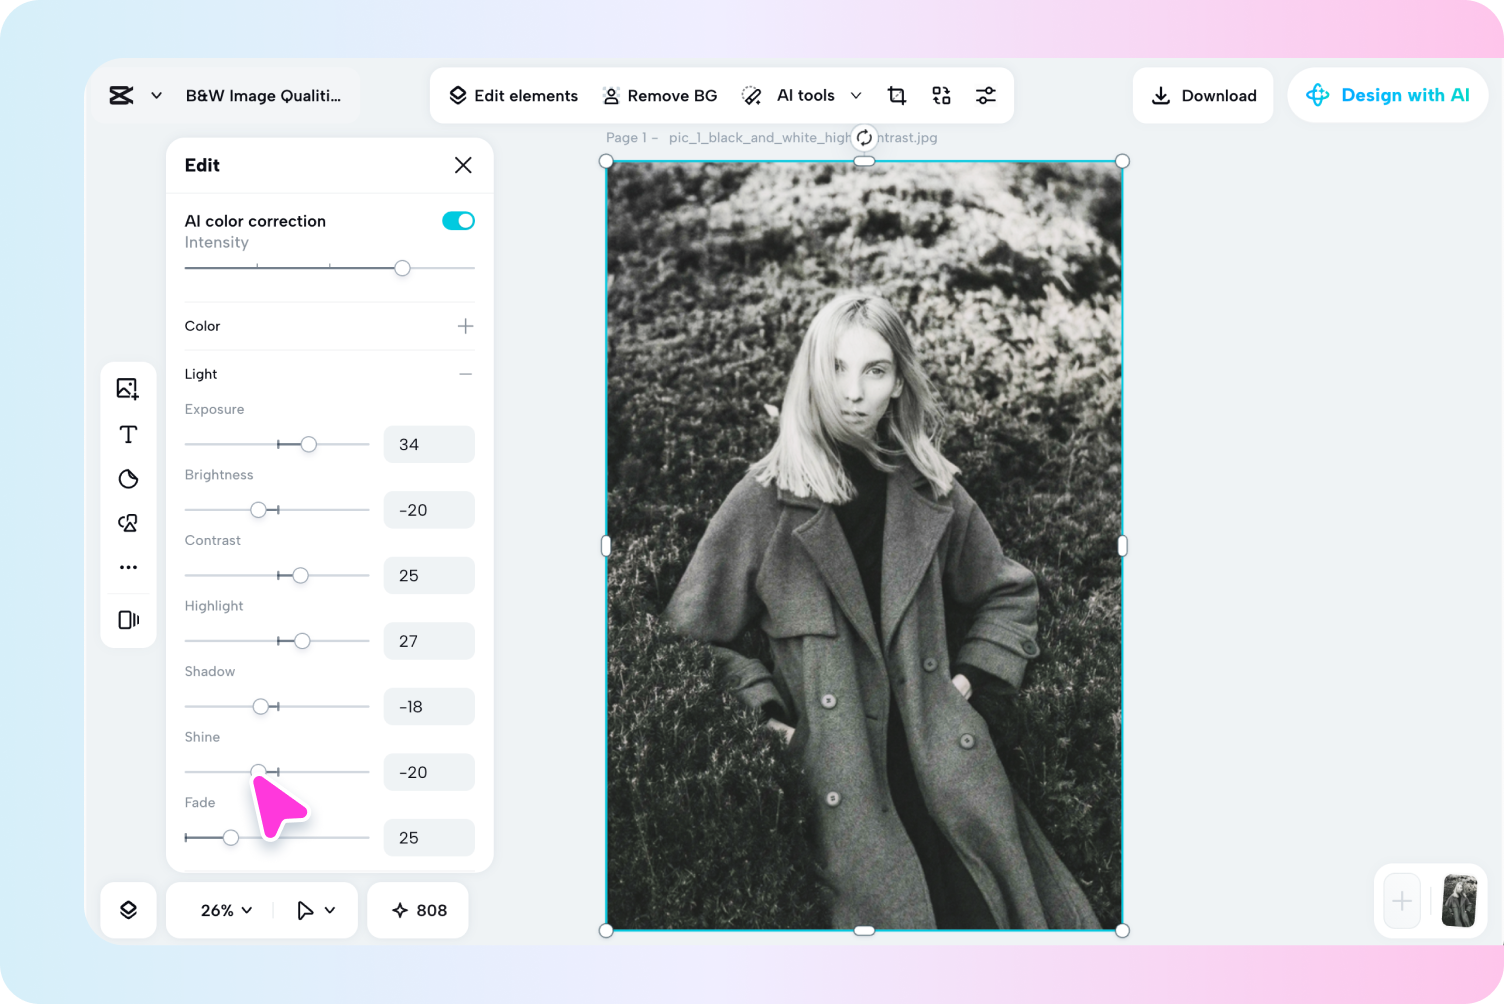Open the Stickers panel in sidebar
Screen dimensions: 1504x1004
[128, 479]
